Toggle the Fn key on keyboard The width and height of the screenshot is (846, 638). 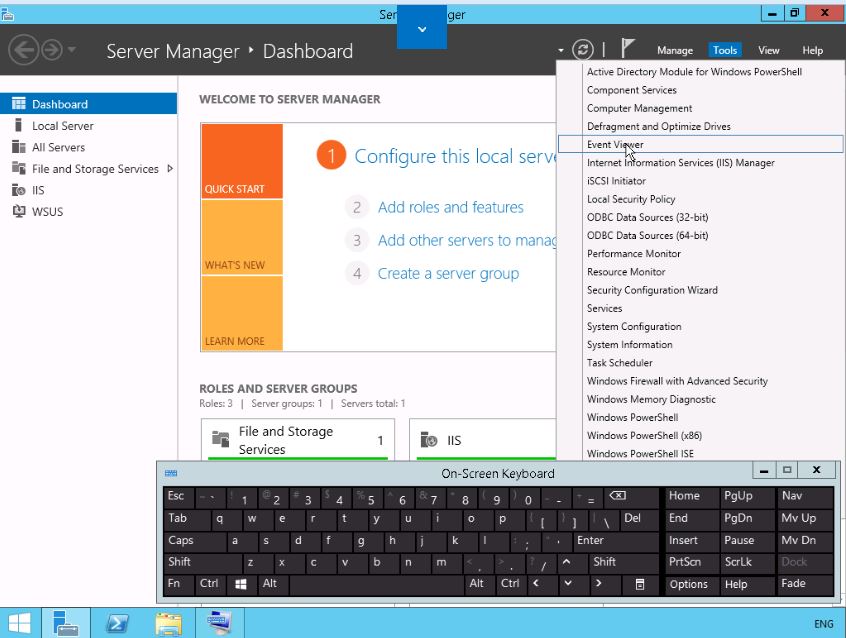tap(175, 584)
